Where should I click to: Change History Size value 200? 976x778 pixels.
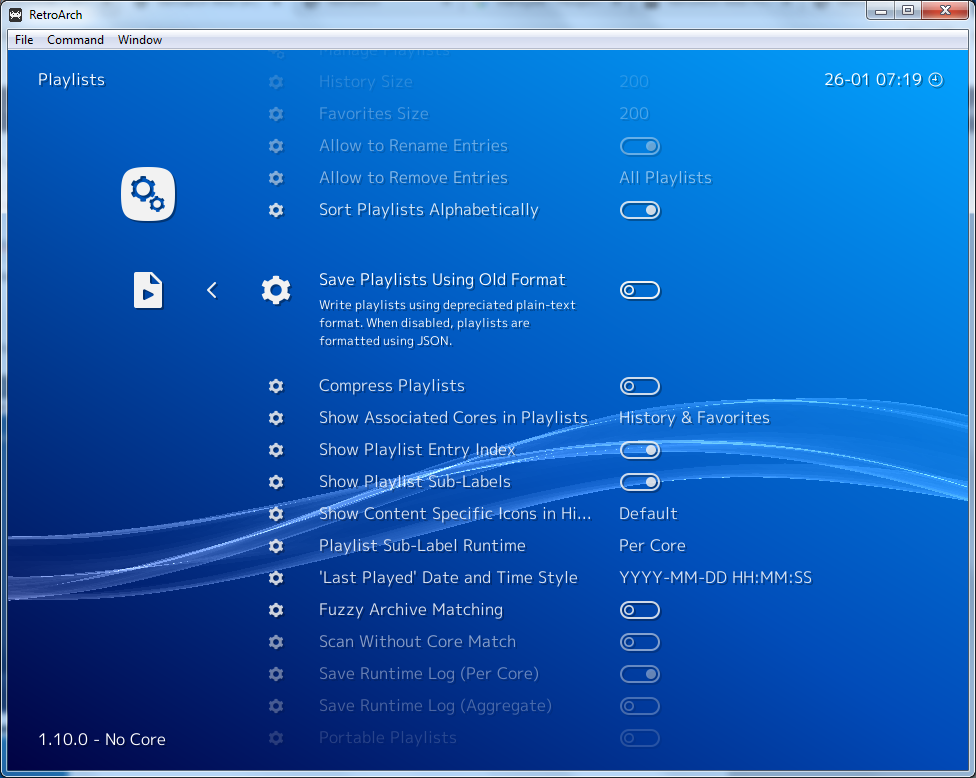point(634,82)
